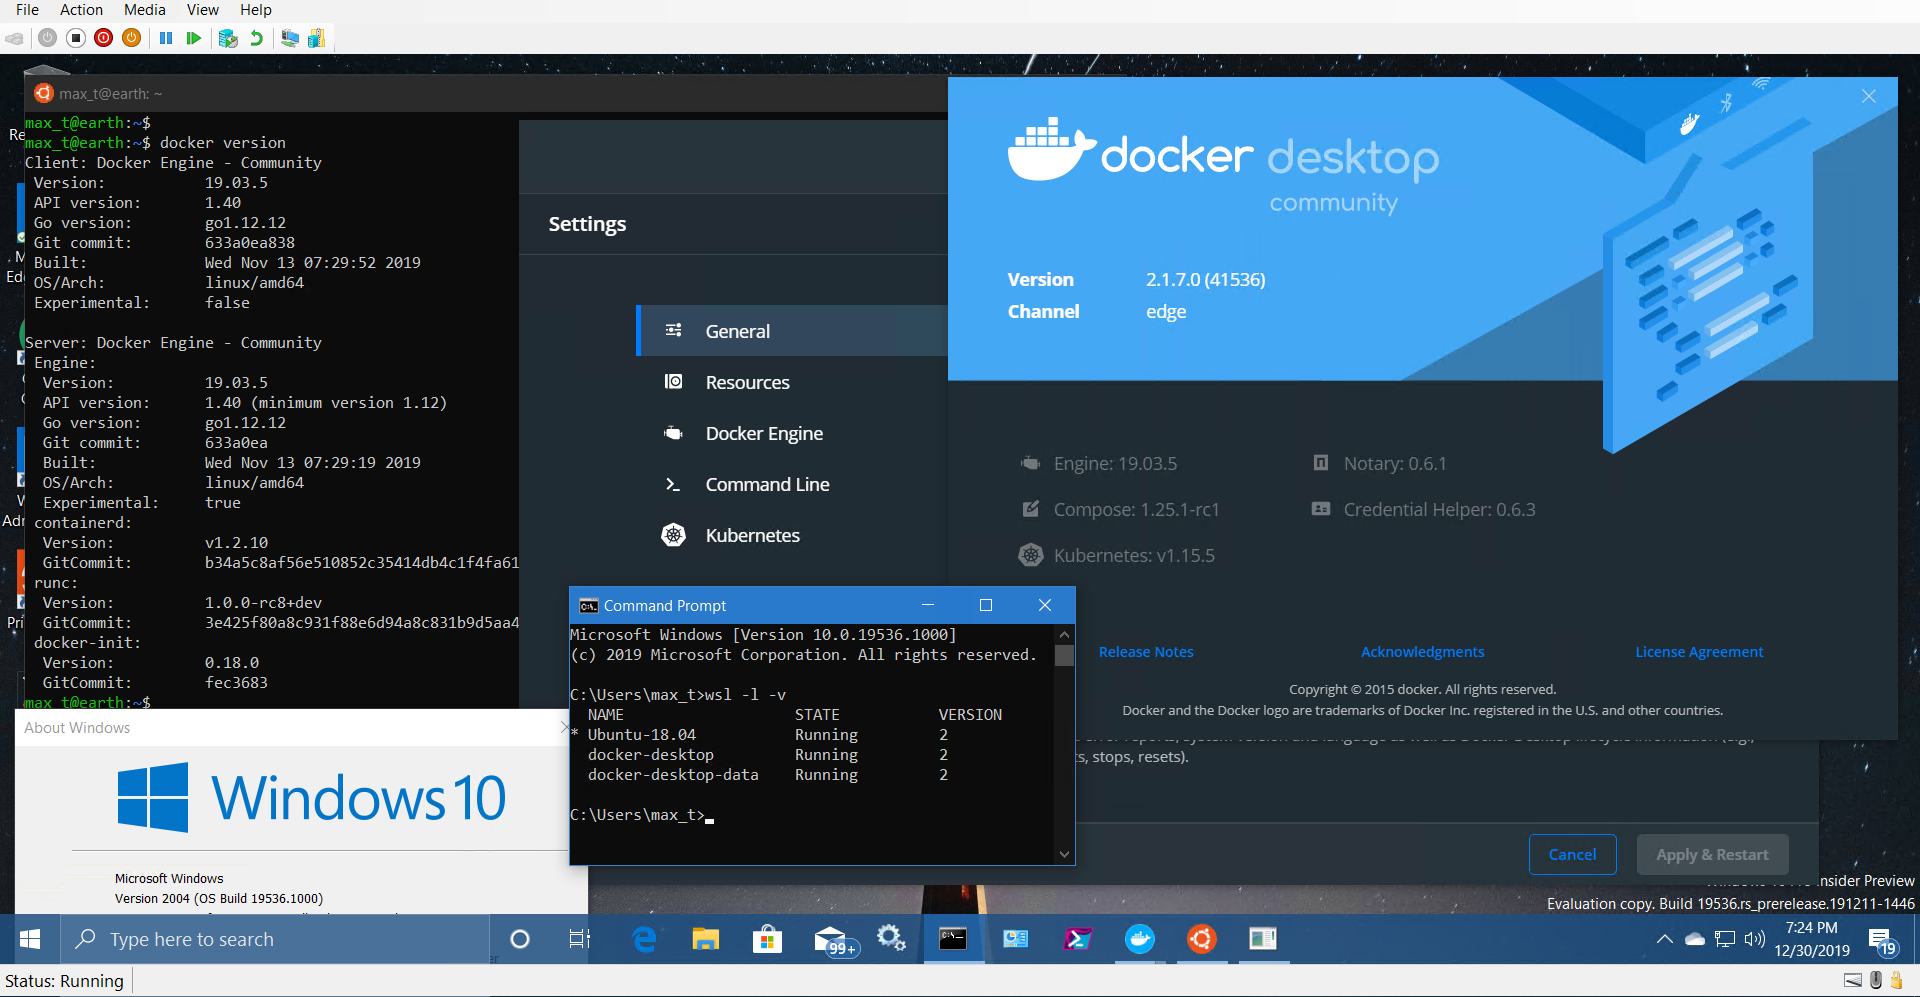Image resolution: width=1920 pixels, height=997 pixels.
Task: Click the Cancel button in Docker settings
Action: pyautogui.click(x=1572, y=854)
